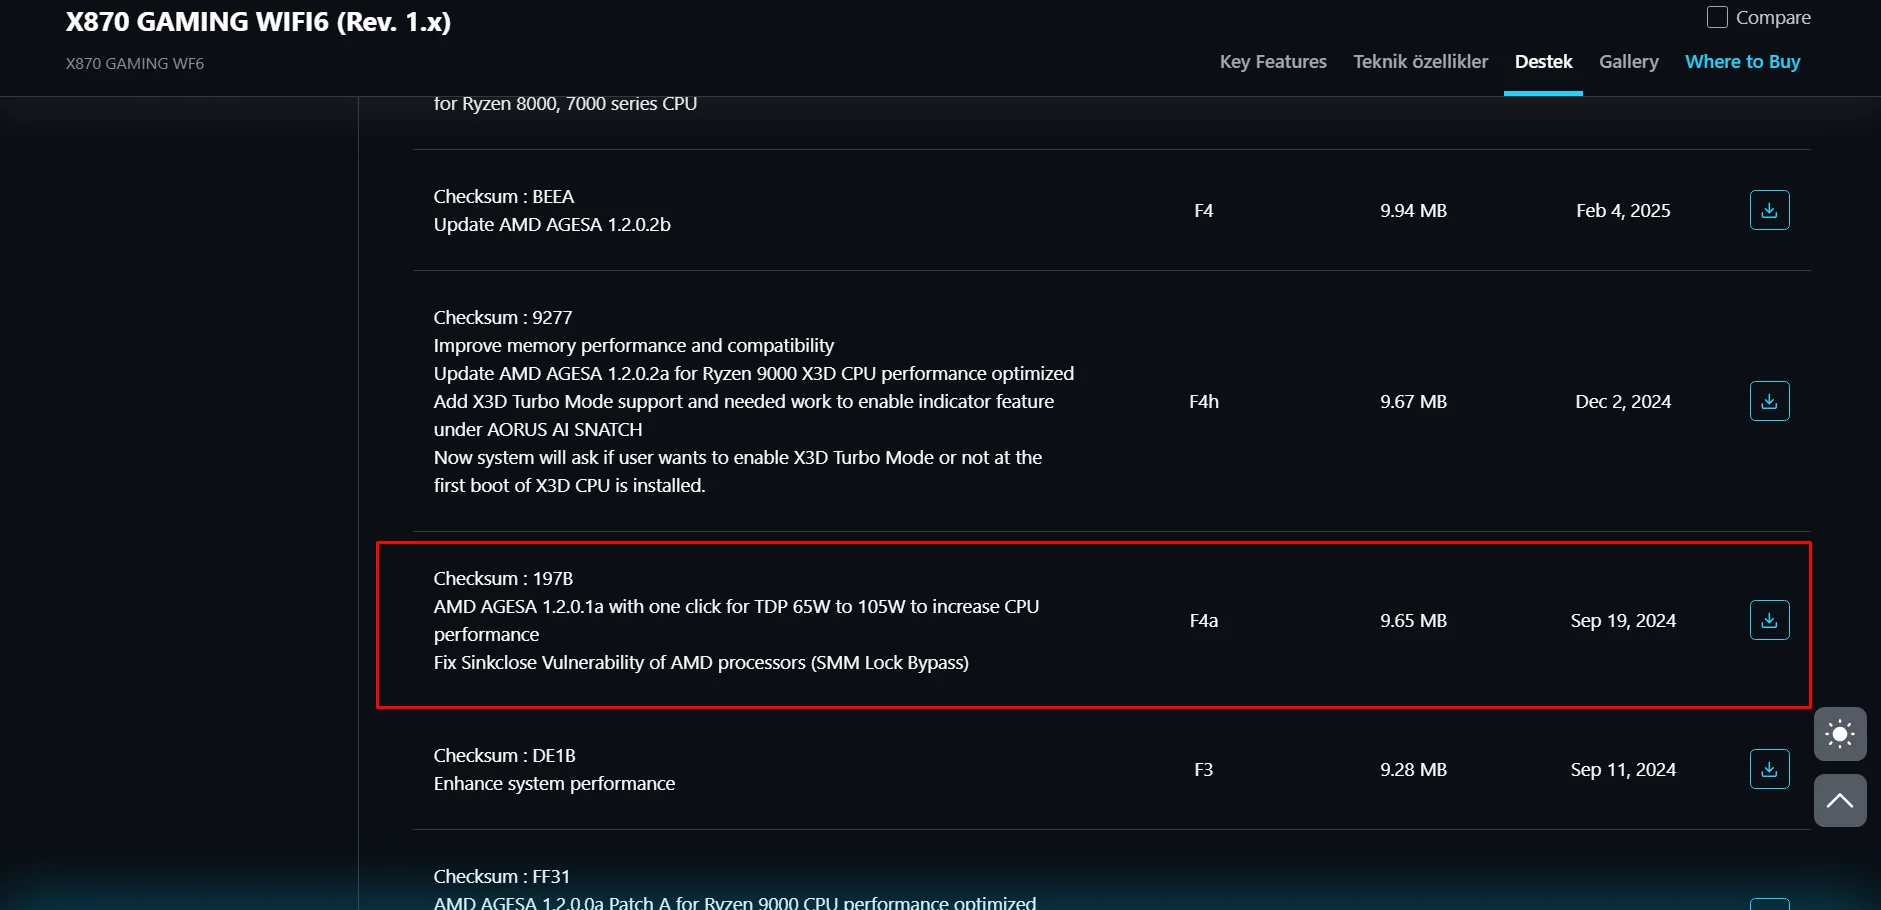
Task: Download the F4h BIOS dated Dec 2, 2024
Action: click(1769, 401)
